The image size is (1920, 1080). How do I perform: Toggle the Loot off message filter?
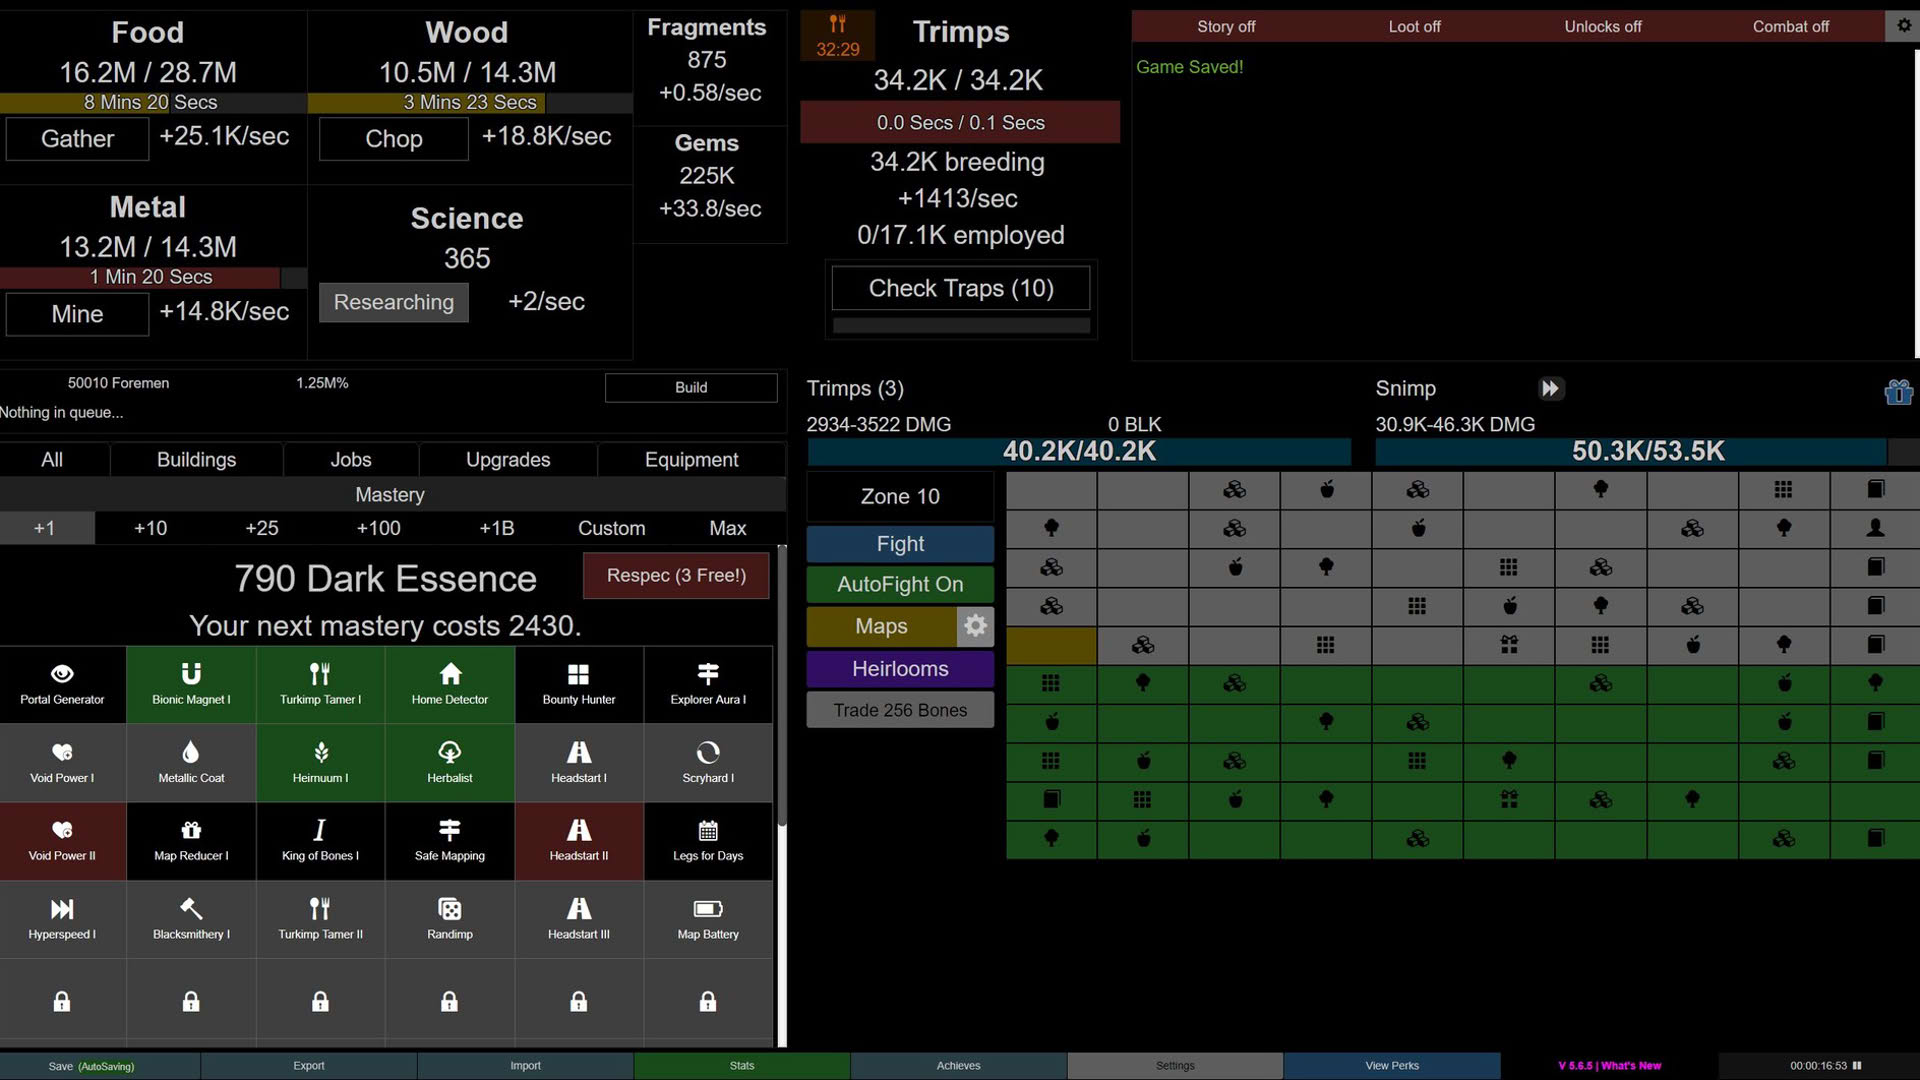(x=1414, y=26)
